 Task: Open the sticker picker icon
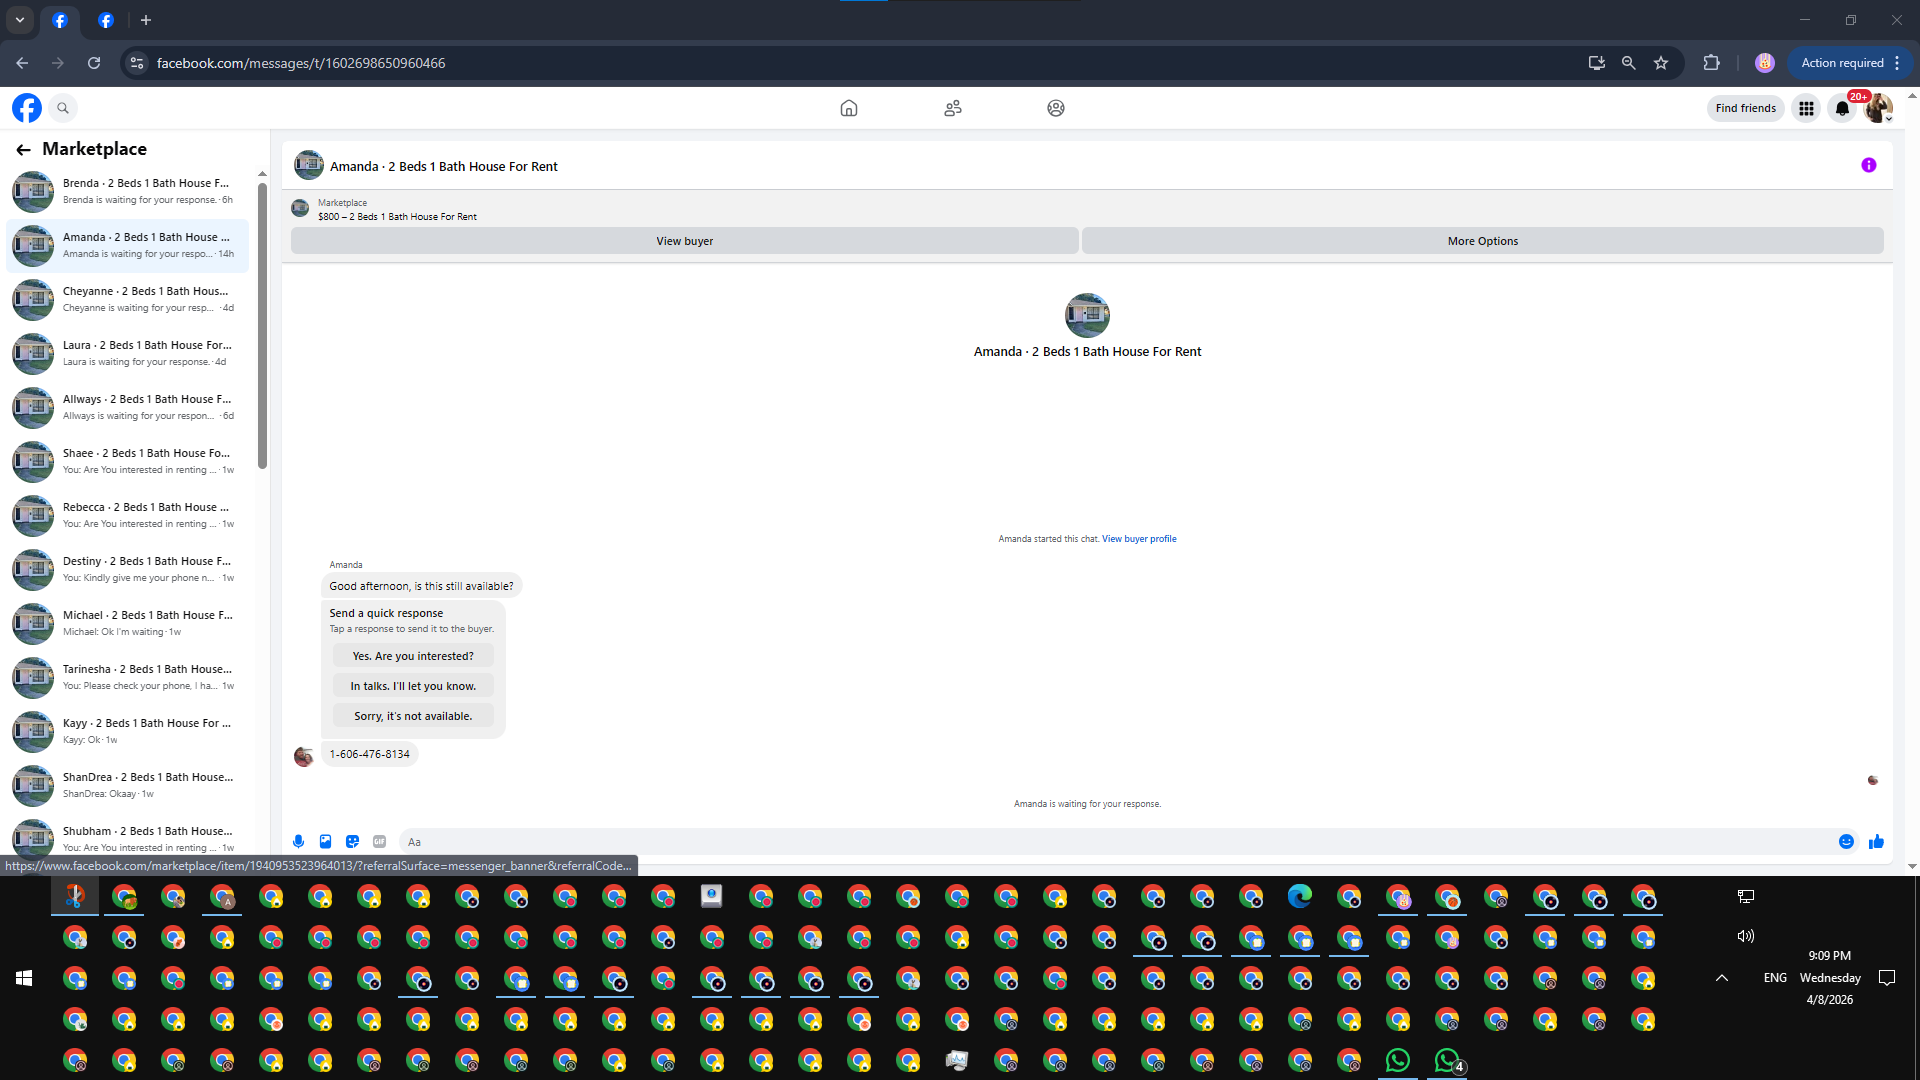(x=352, y=842)
